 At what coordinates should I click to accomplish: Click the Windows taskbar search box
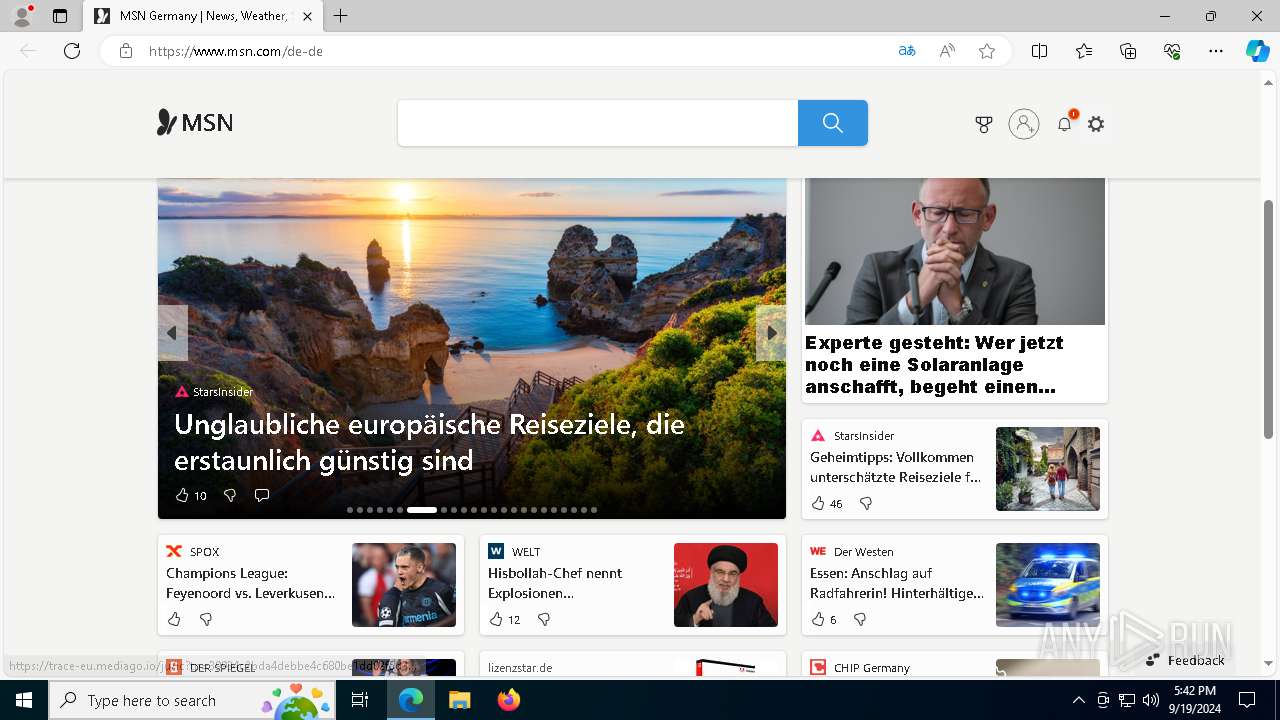coord(192,700)
